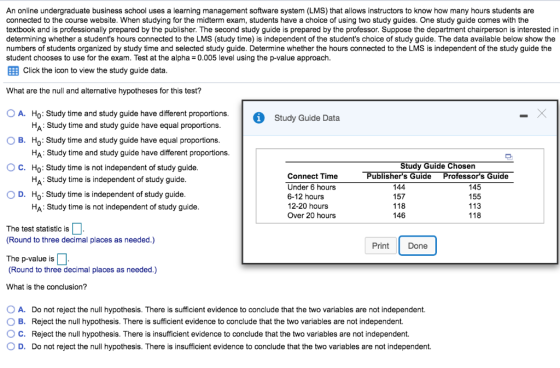560x368 pixels.
Task: Select hypotheses option B equal proportions
Action: coord(11,140)
